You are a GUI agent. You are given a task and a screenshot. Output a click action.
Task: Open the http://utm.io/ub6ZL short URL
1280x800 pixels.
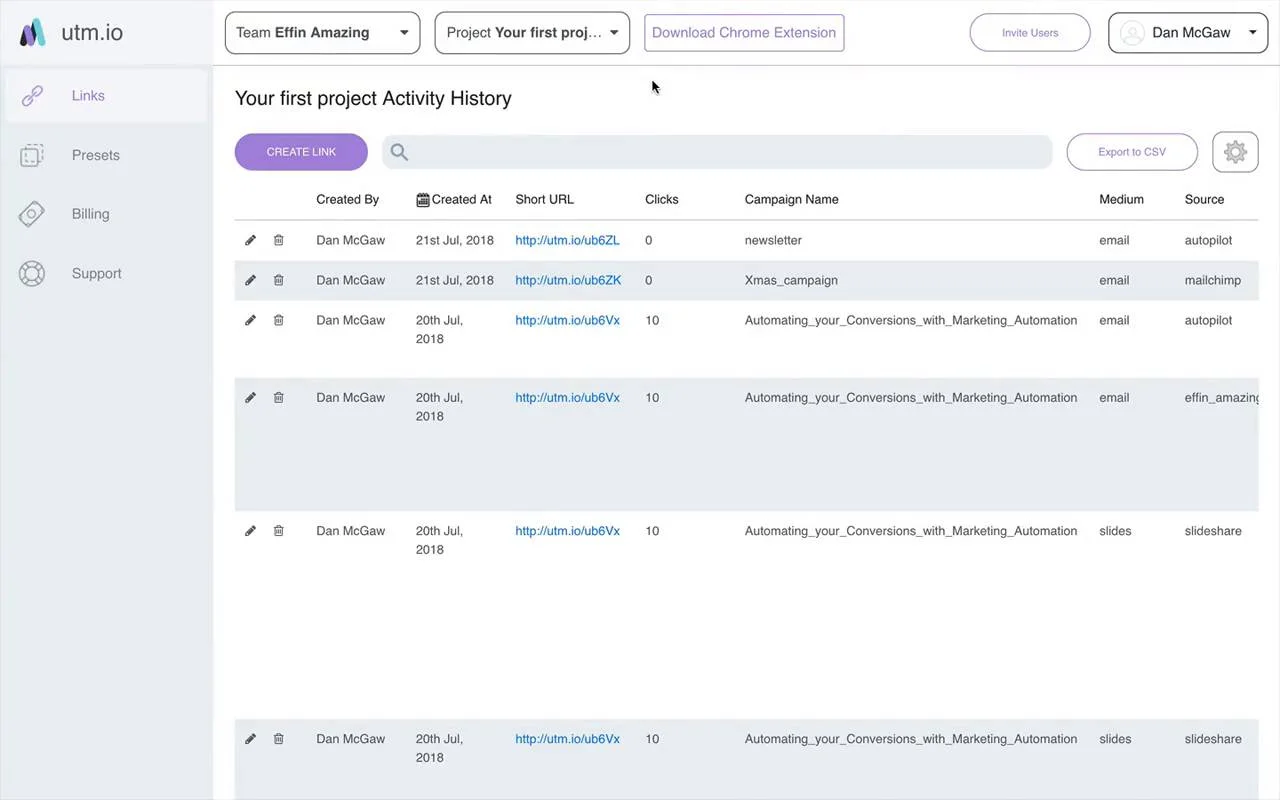coord(567,240)
